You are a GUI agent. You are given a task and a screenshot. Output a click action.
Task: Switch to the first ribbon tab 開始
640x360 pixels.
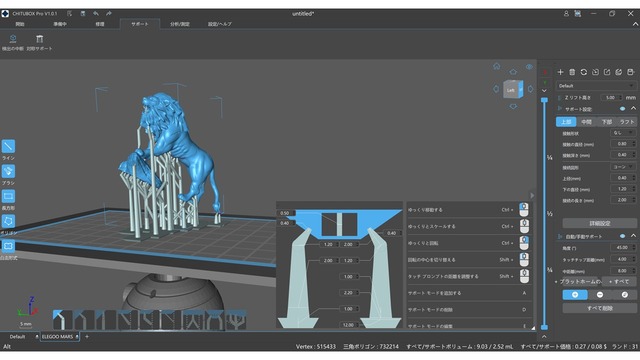20,24
